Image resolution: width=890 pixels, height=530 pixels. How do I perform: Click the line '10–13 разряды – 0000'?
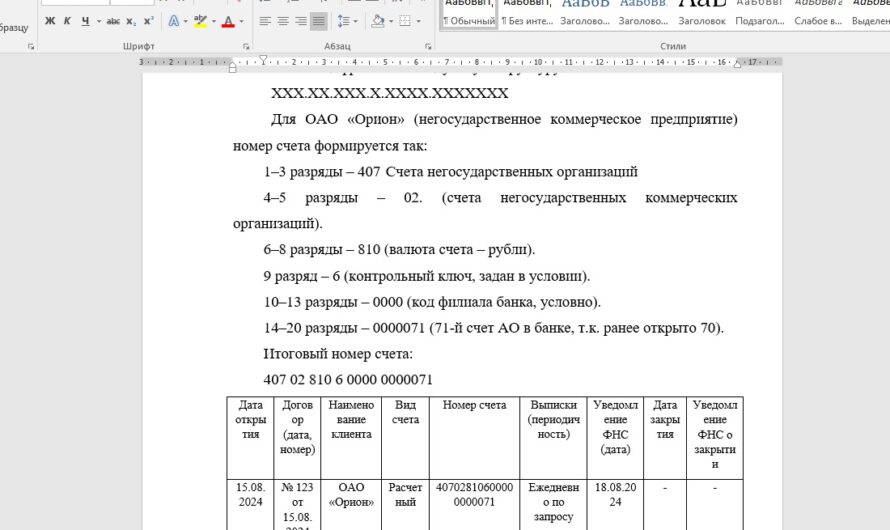(x=432, y=302)
